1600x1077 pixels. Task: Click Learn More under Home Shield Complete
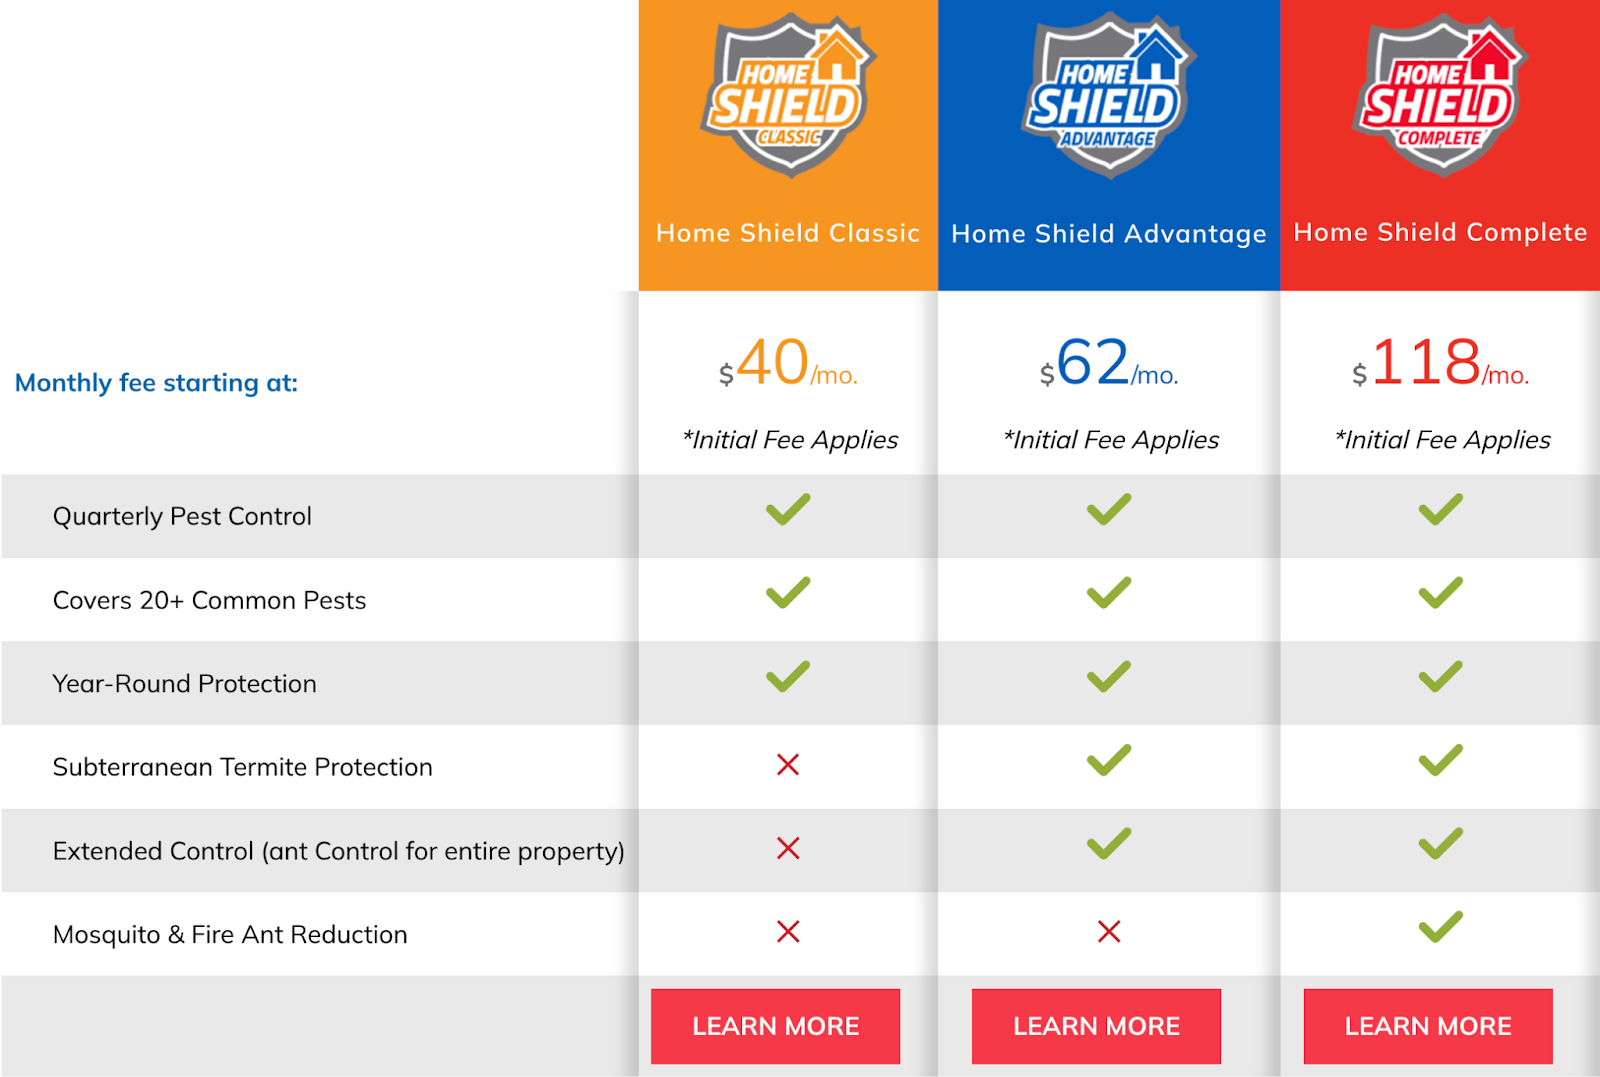[x=1428, y=1026]
